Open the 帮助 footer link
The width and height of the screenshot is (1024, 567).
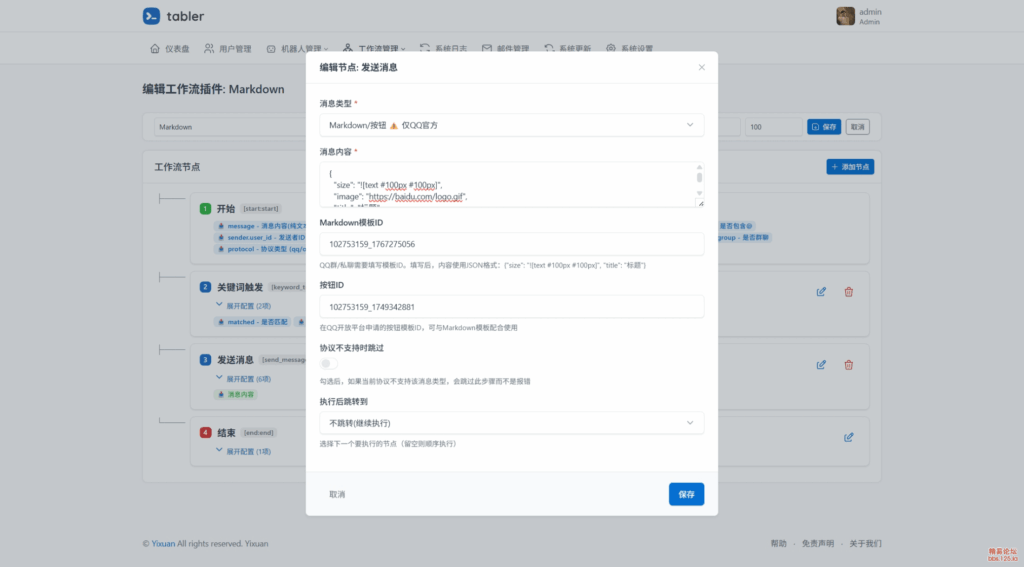778,543
